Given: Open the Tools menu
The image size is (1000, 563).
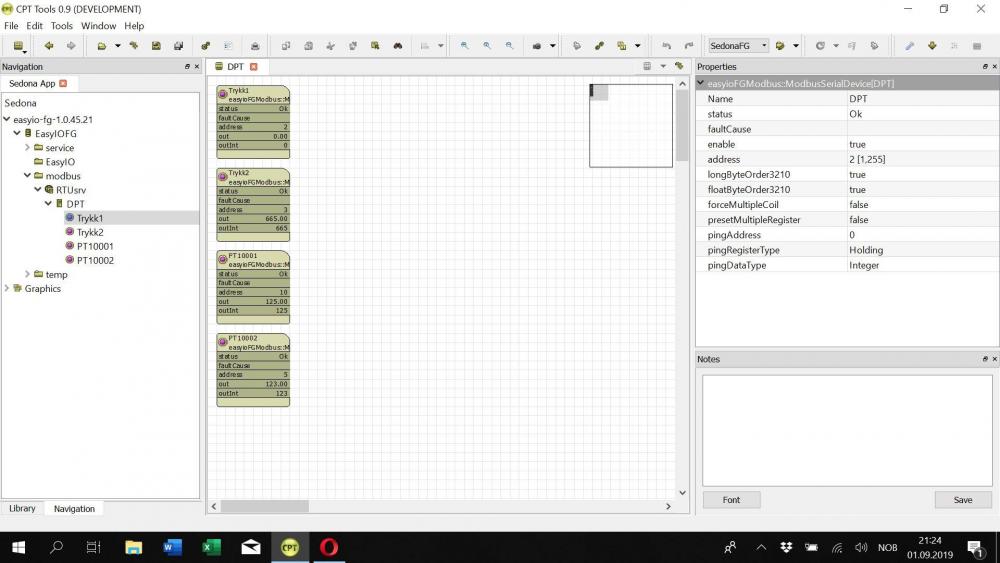Looking at the screenshot, I should pos(62,26).
